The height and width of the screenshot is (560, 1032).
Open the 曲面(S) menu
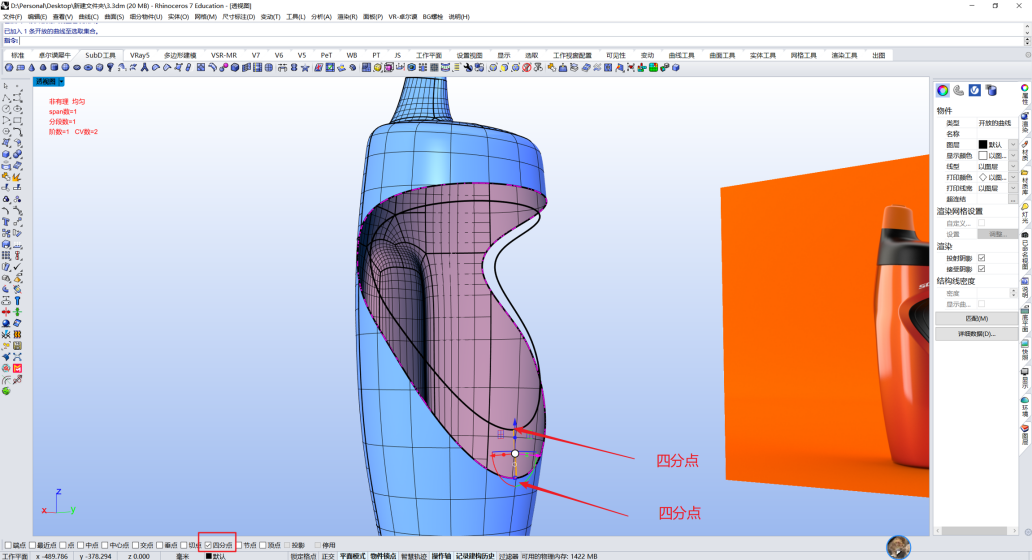(114, 16)
